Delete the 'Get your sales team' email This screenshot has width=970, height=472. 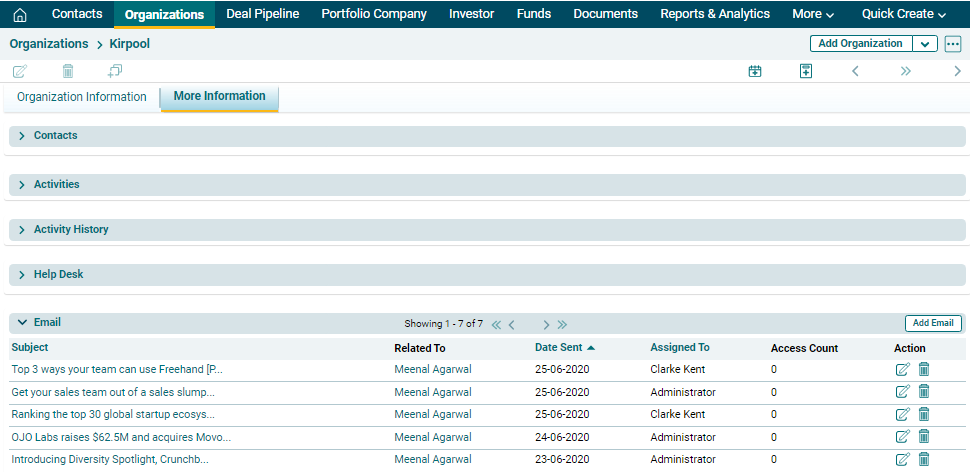tap(924, 392)
